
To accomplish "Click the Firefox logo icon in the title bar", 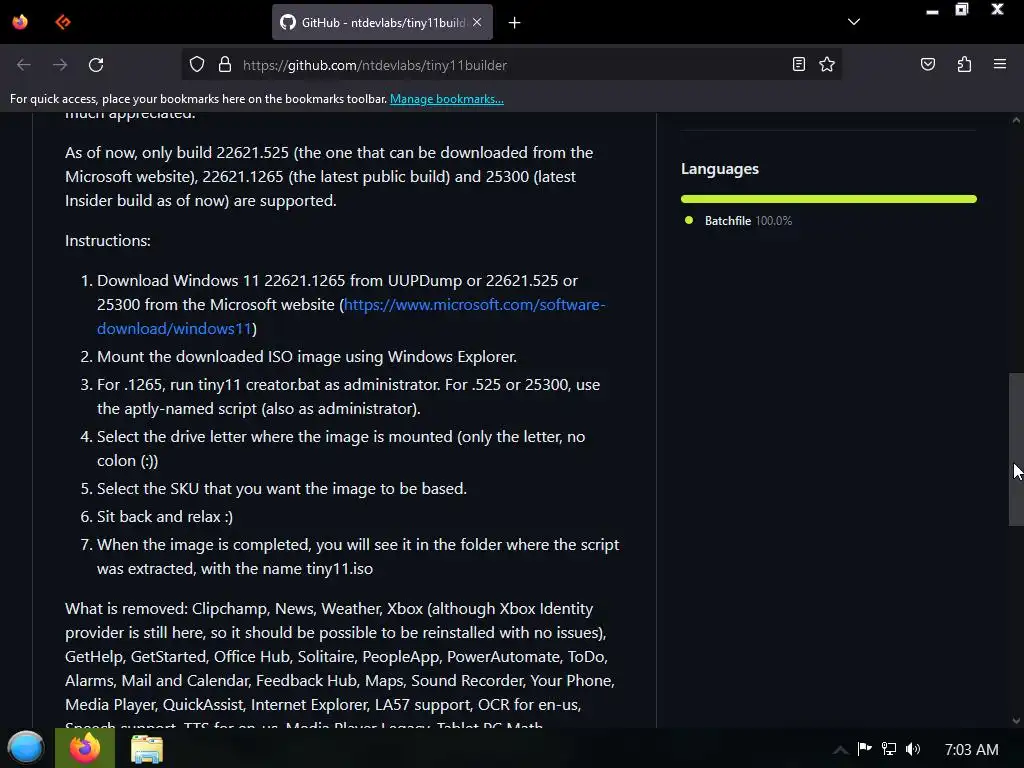I will [x=20, y=22].
